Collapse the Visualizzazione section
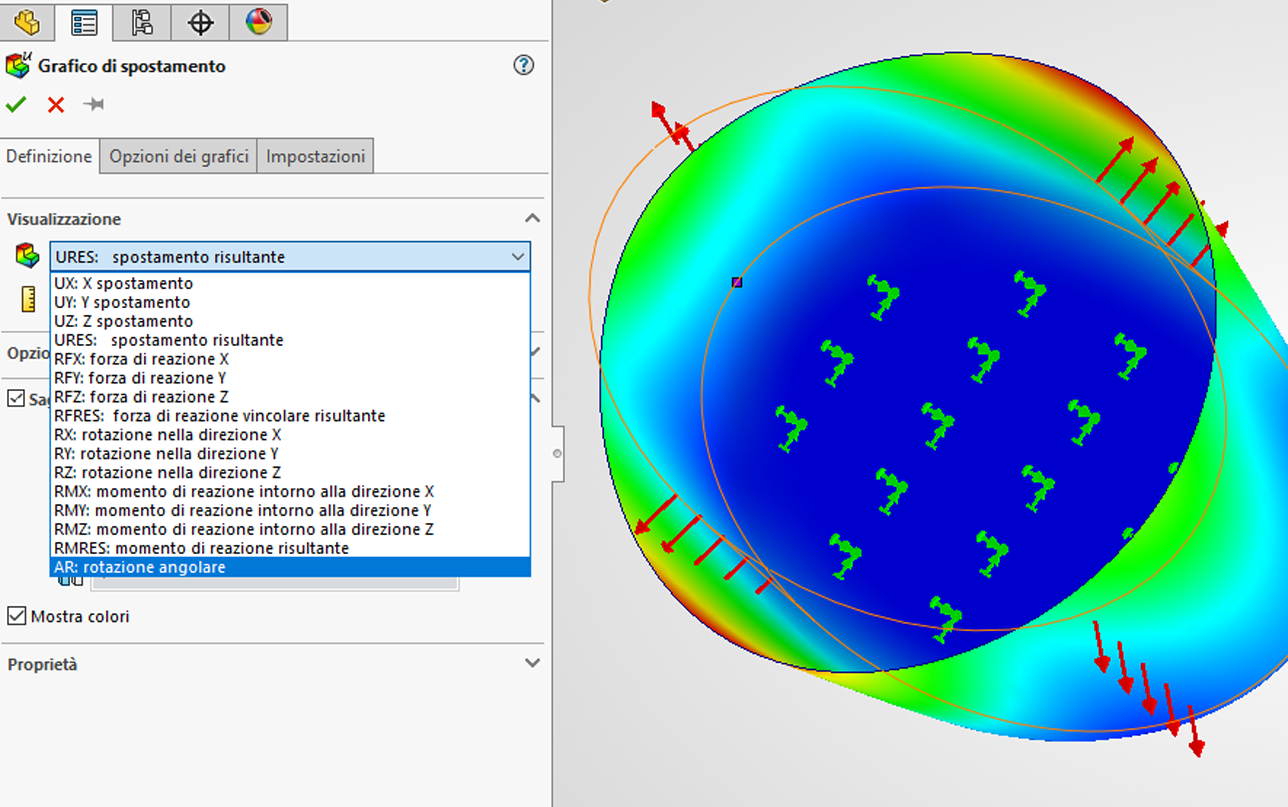This screenshot has height=807, width=1288. pyautogui.click(x=532, y=219)
